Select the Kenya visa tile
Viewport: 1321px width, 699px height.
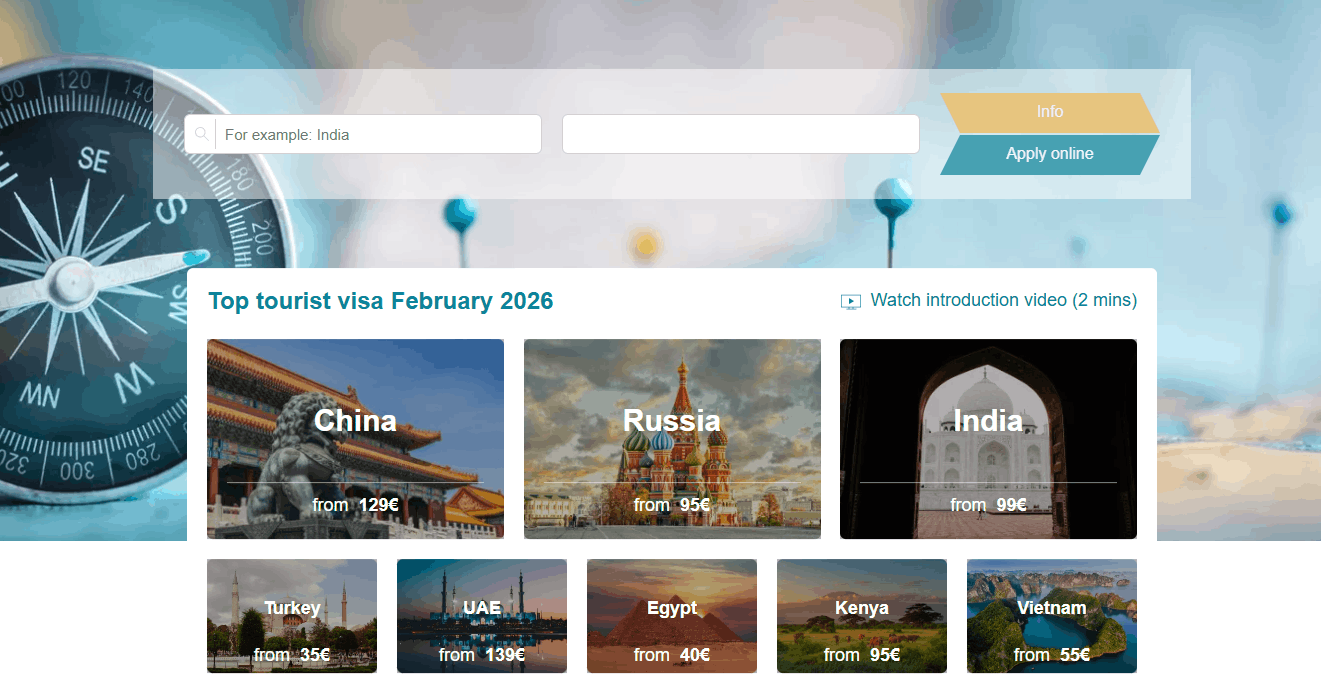point(862,616)
